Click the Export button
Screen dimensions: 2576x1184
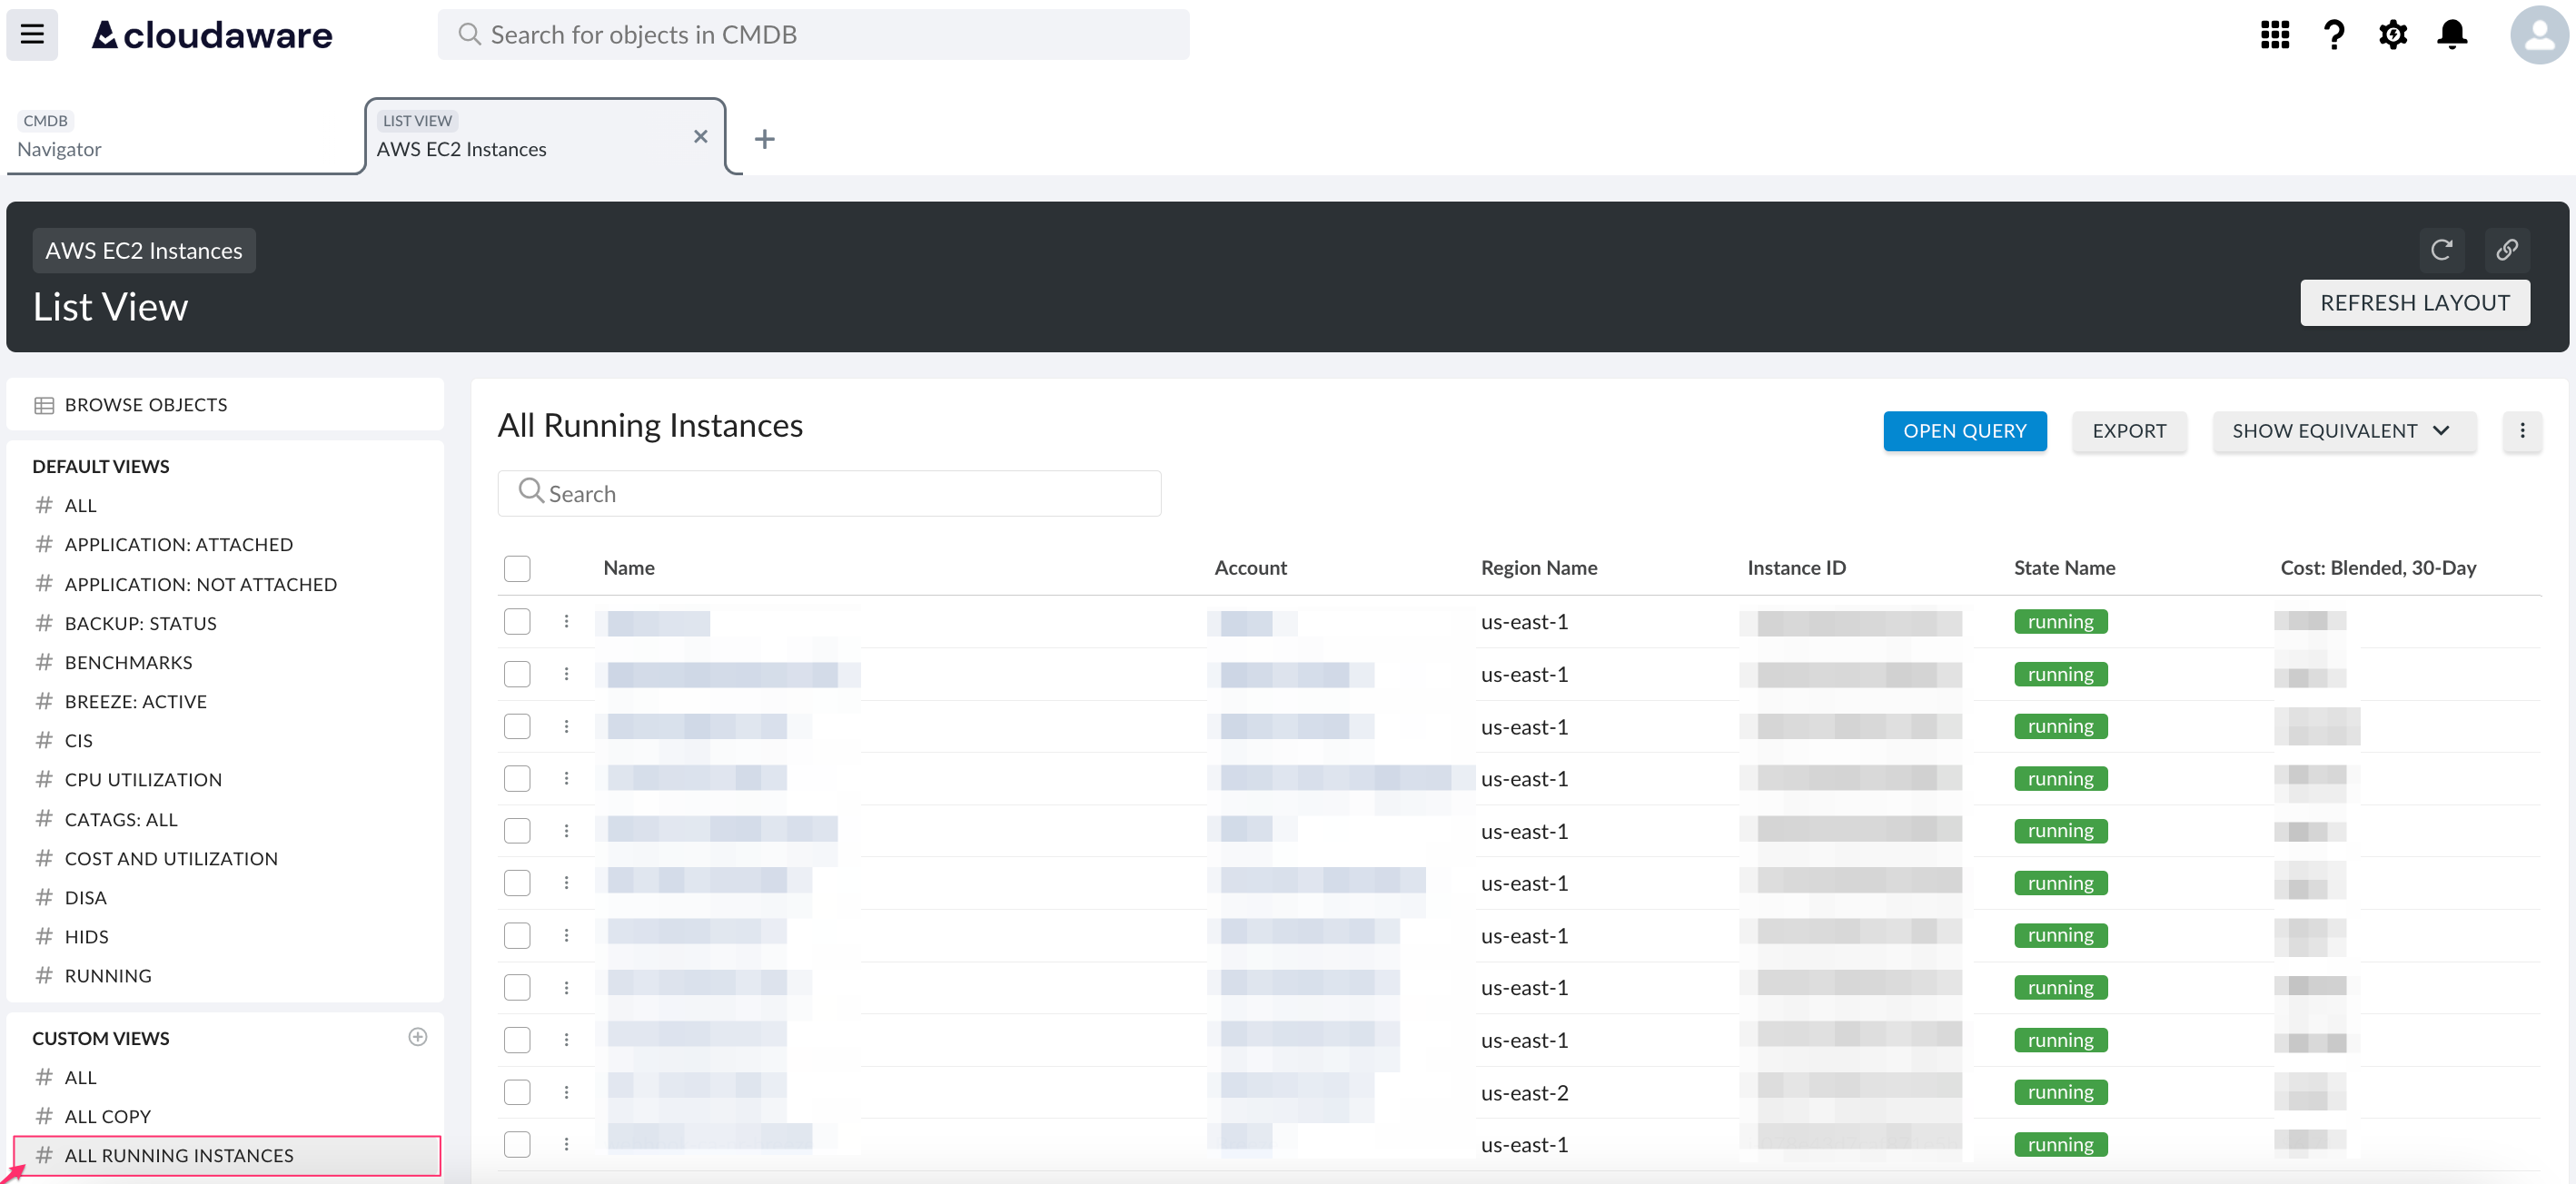2128,431
